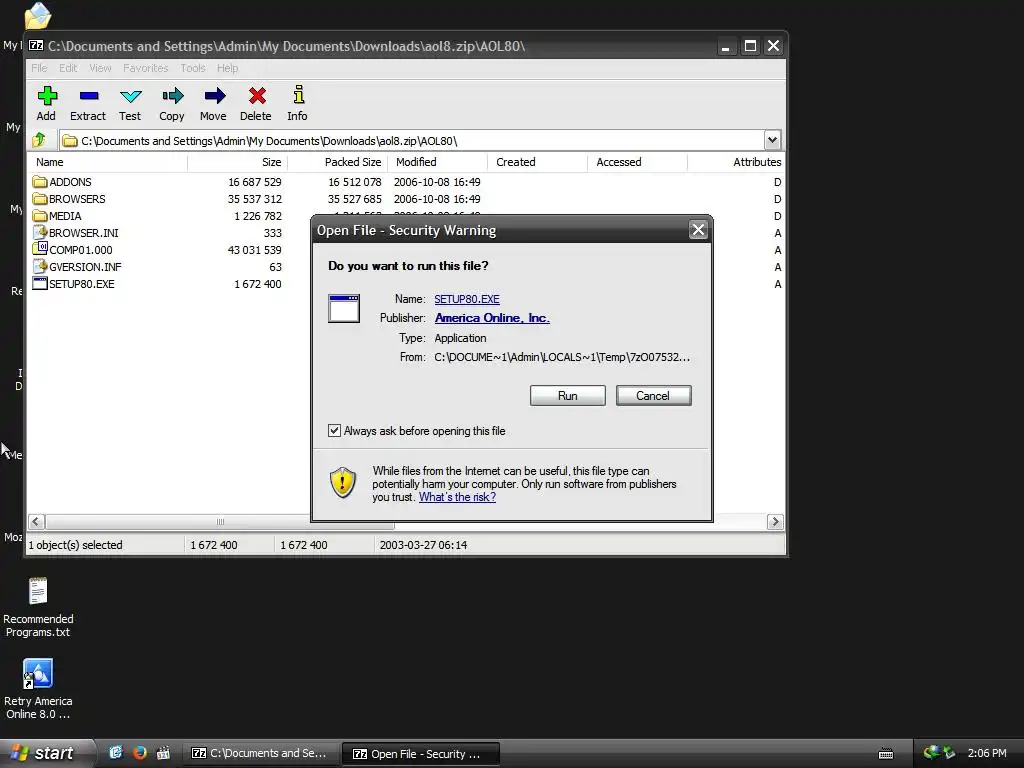Sort by the Attributes column header
This screenshot has width=1024, height=768.
point(736,162)
